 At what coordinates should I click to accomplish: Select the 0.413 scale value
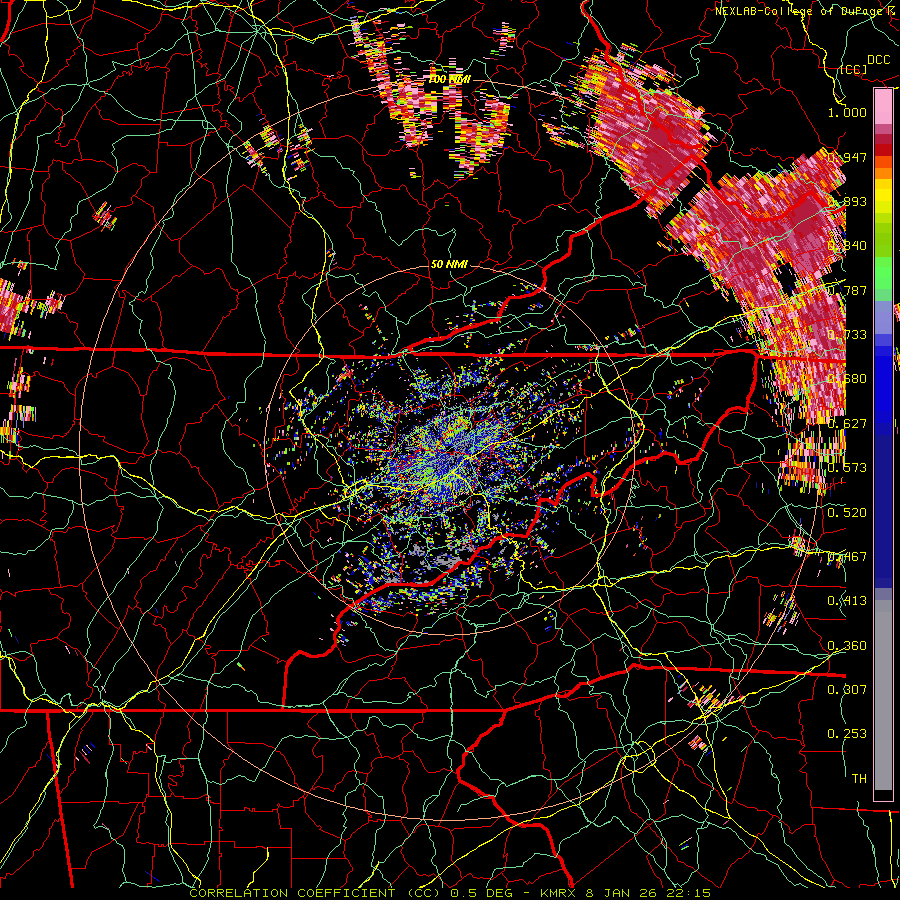click(x=847, y=601)
